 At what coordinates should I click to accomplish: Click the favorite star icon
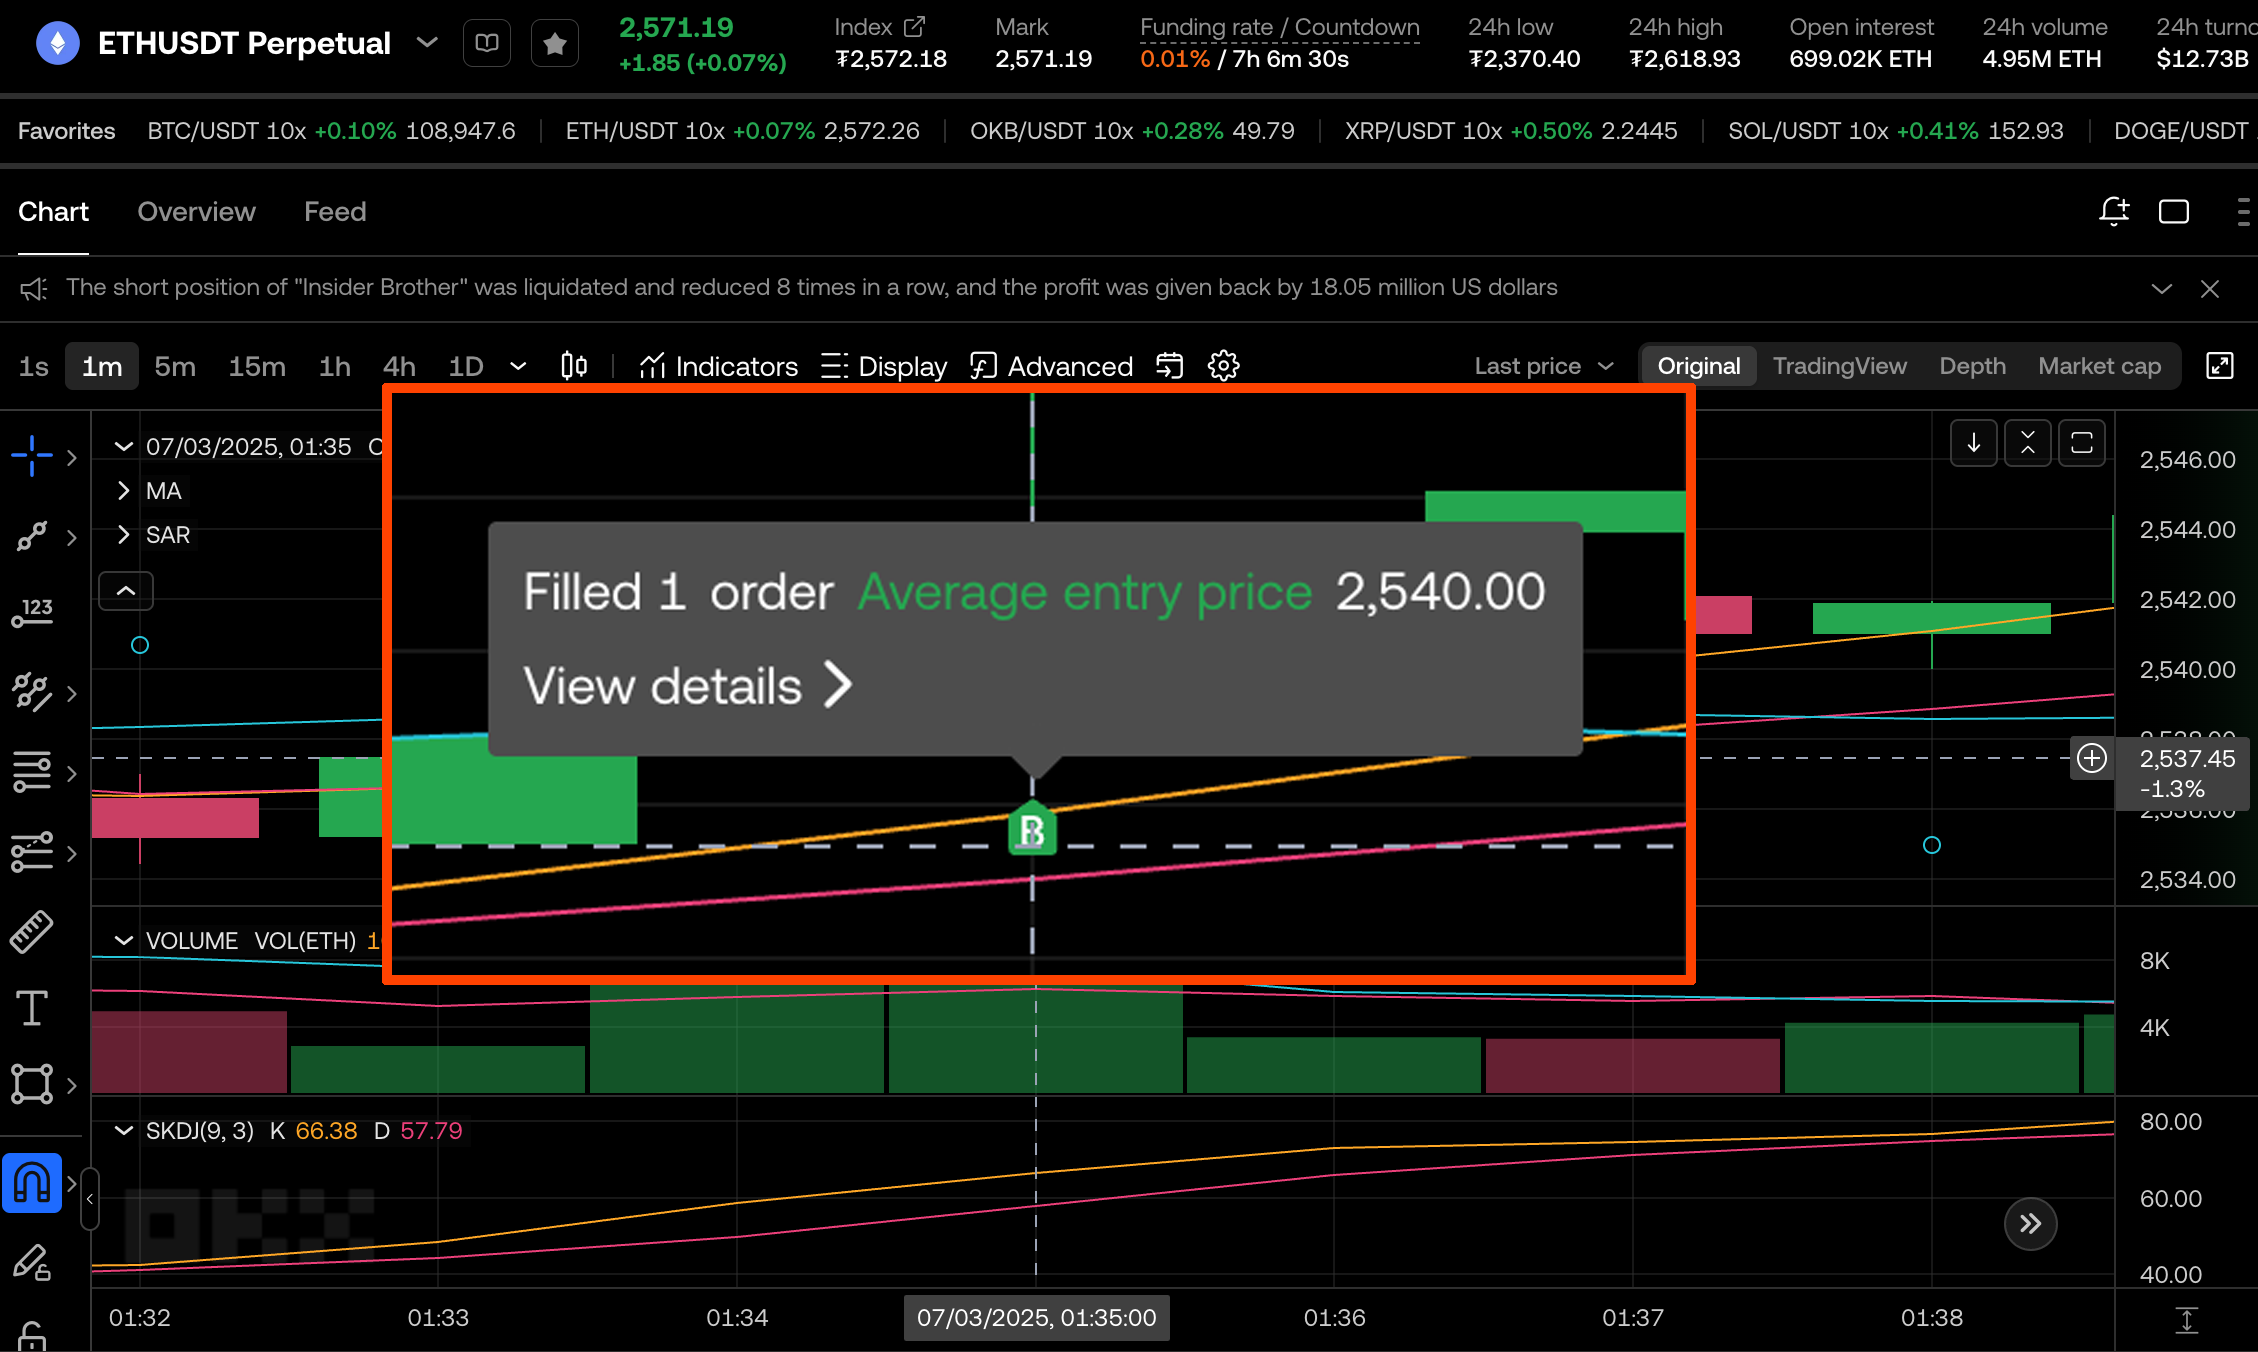coord(555,43)
